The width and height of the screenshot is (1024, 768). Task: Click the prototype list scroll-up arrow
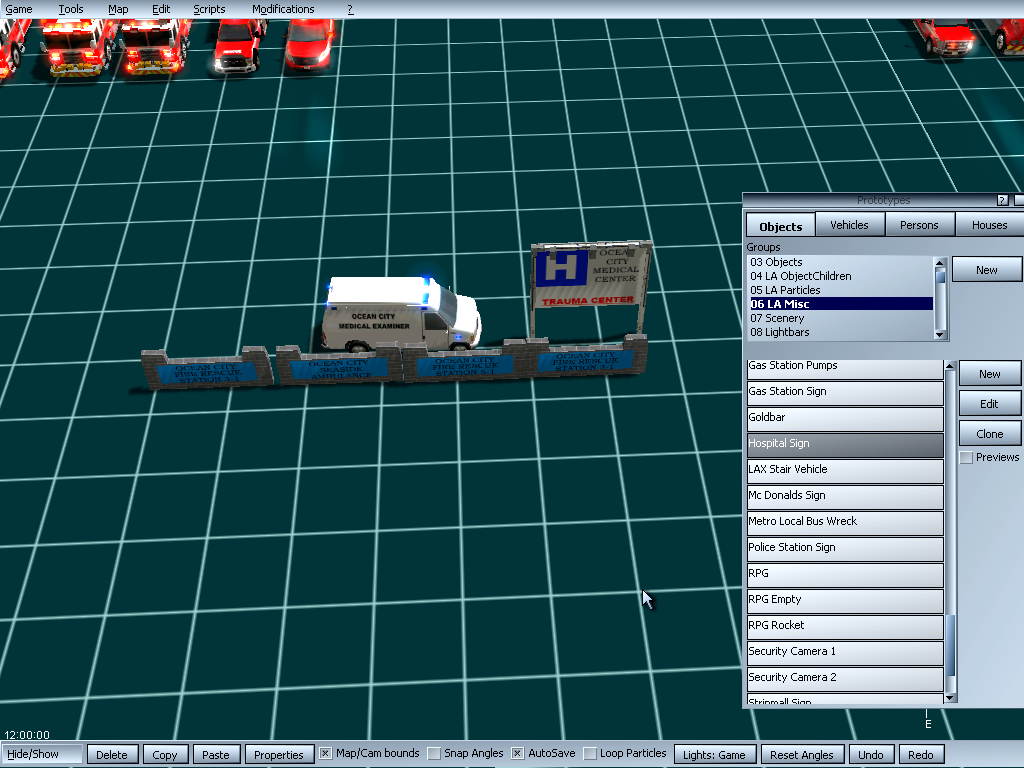tap(951, 366)
